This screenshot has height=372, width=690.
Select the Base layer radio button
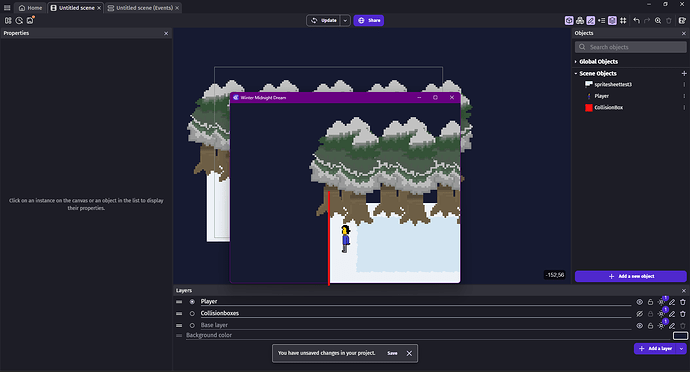[x=192, y=326]
